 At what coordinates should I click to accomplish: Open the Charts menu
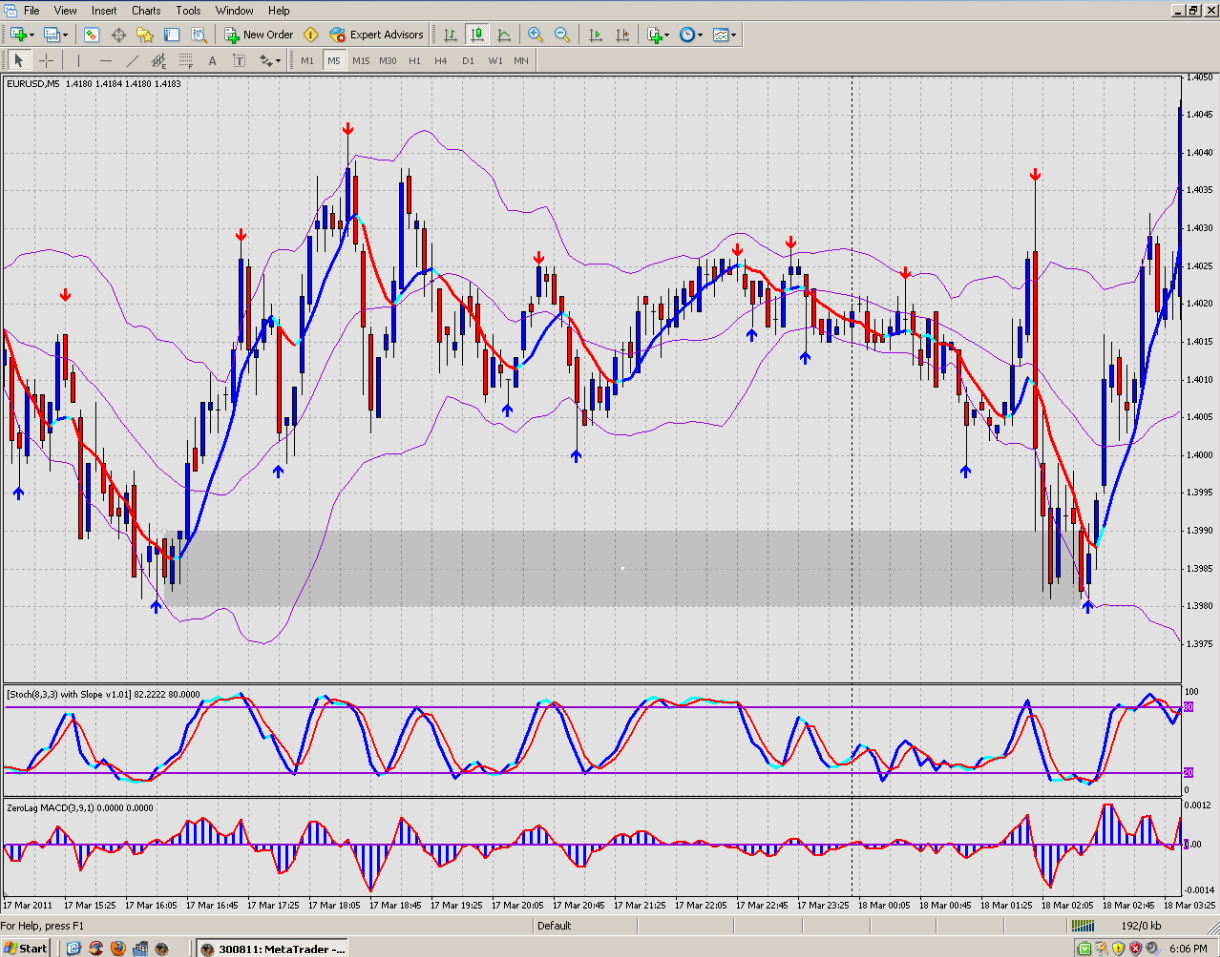[146, 10]
